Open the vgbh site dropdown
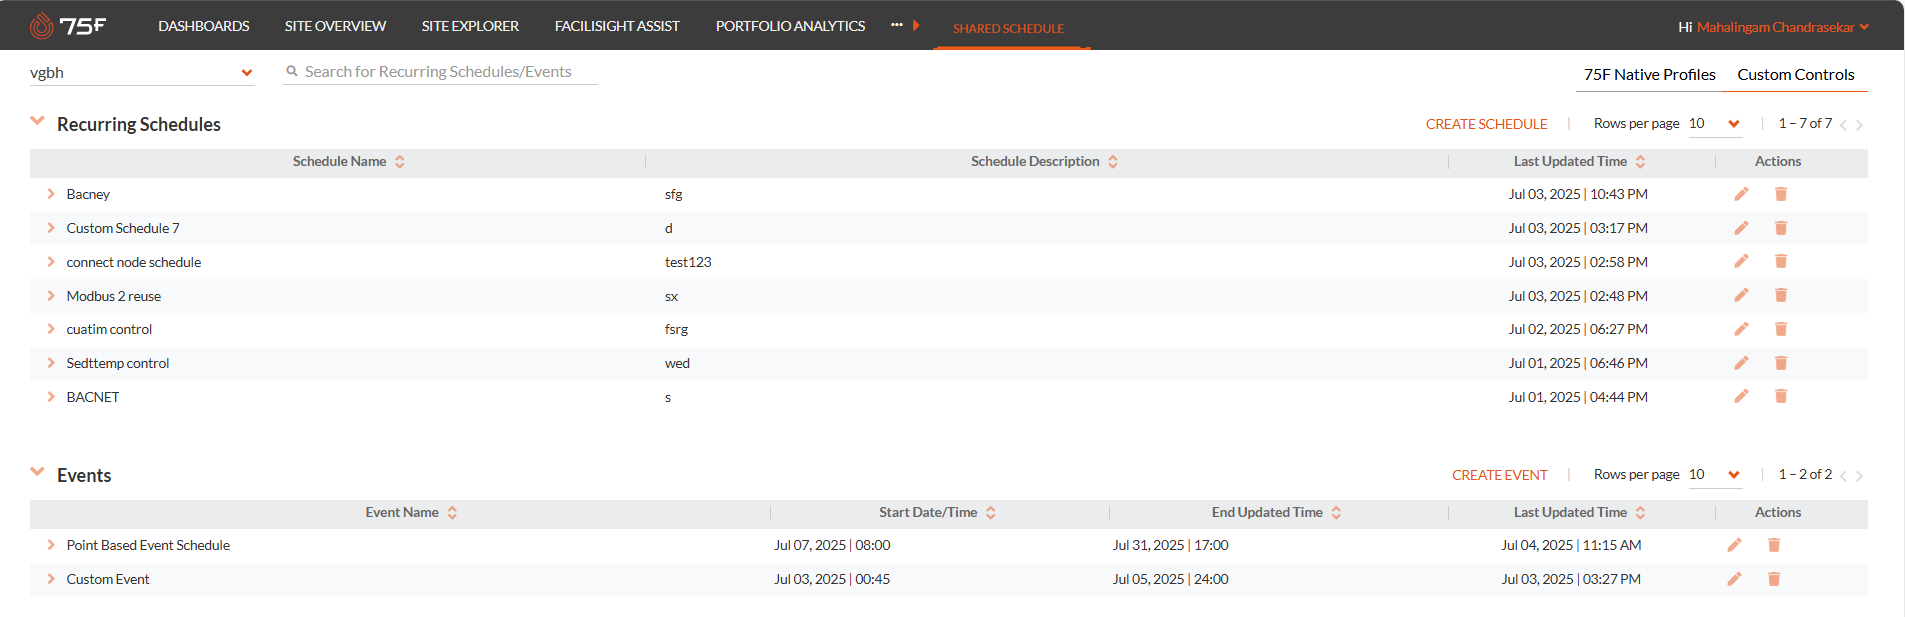 142,72
